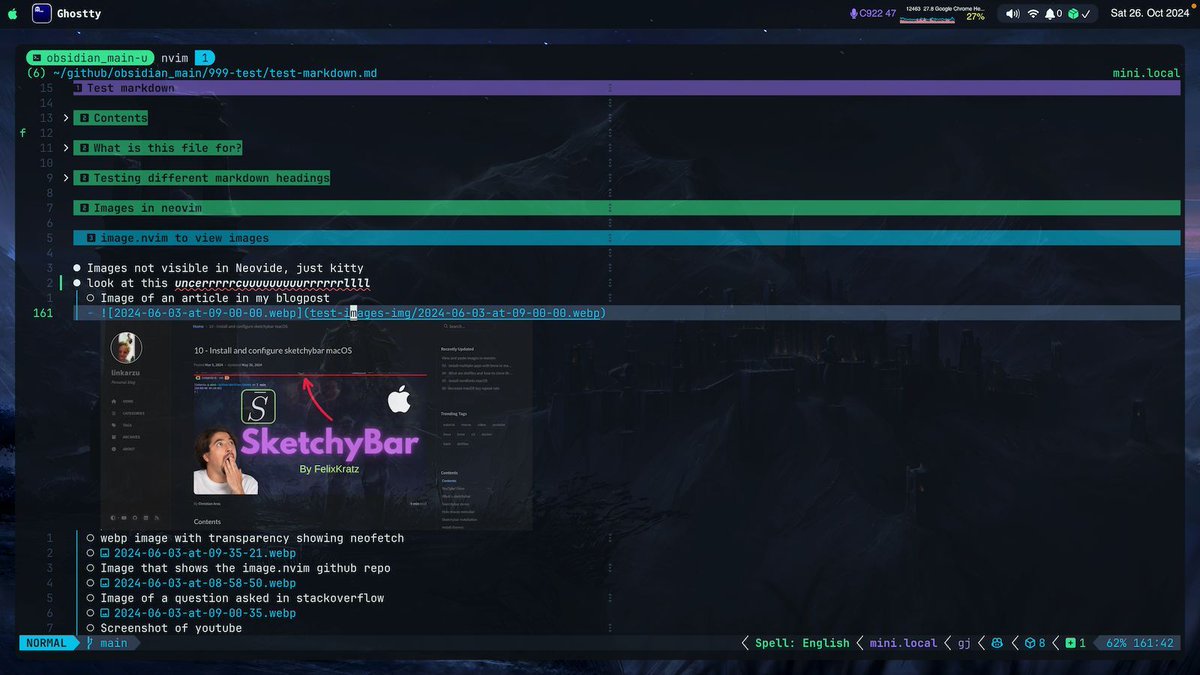Click 'Image of a question asked in stackoverflow'
The width and height of the screenshot is (1200, 675).
pyautogui.click(x=242, y=598)
